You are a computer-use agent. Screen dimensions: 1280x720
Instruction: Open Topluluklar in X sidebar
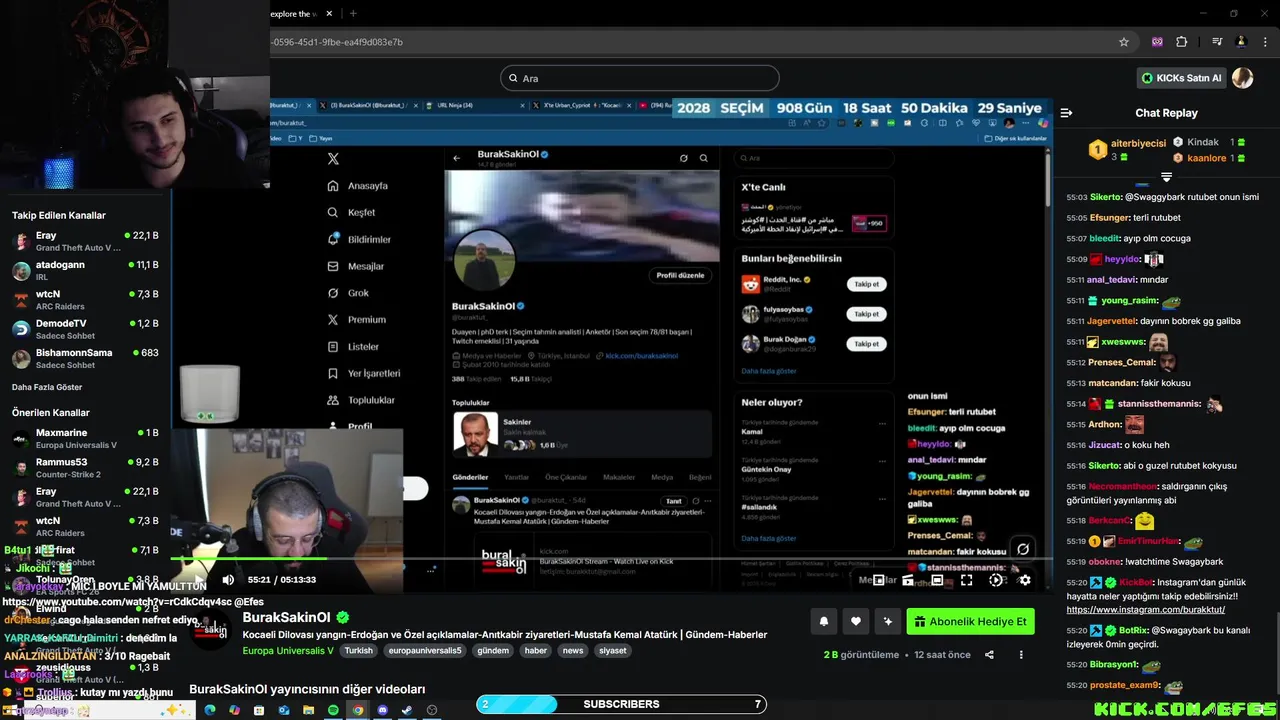click(362, 400)
